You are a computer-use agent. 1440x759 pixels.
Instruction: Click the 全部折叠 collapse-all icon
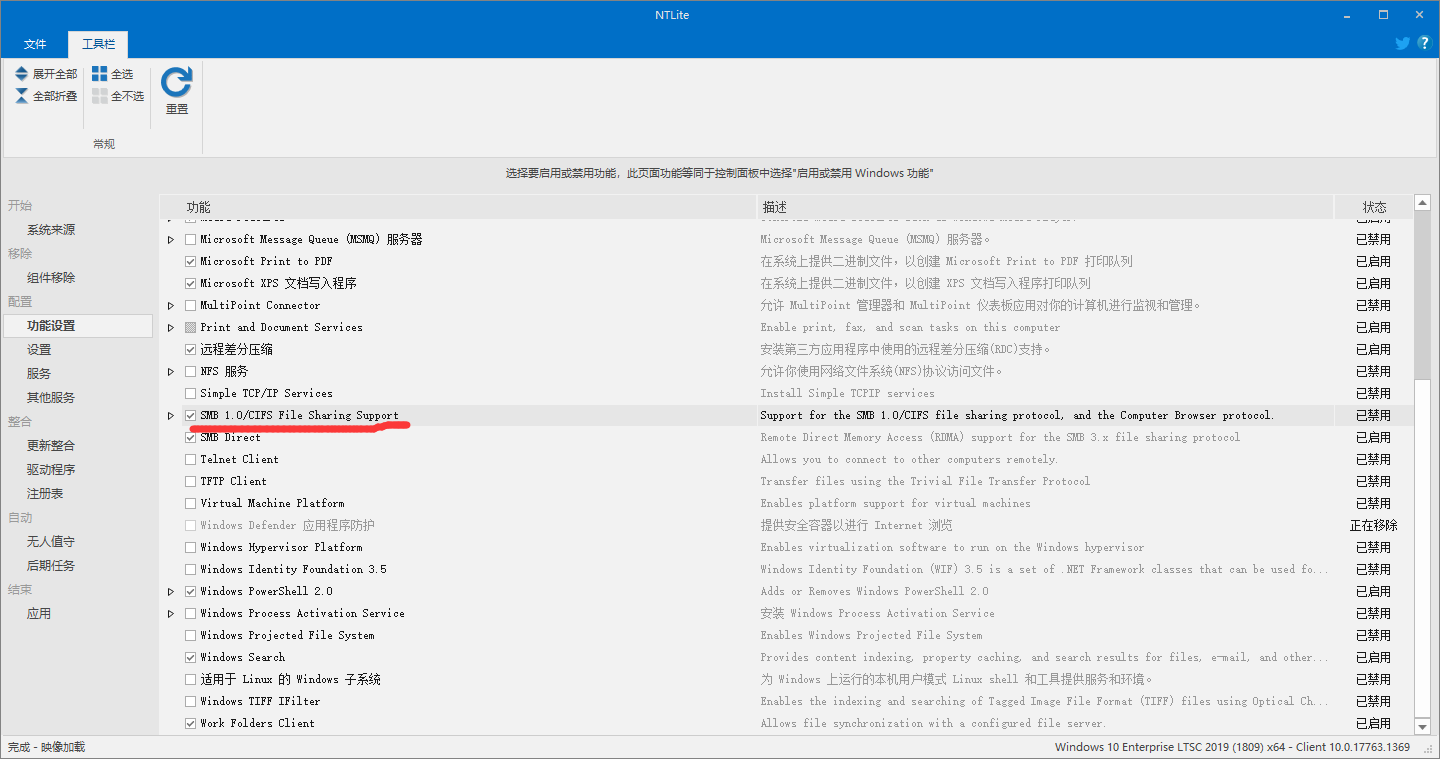(22, 96)
